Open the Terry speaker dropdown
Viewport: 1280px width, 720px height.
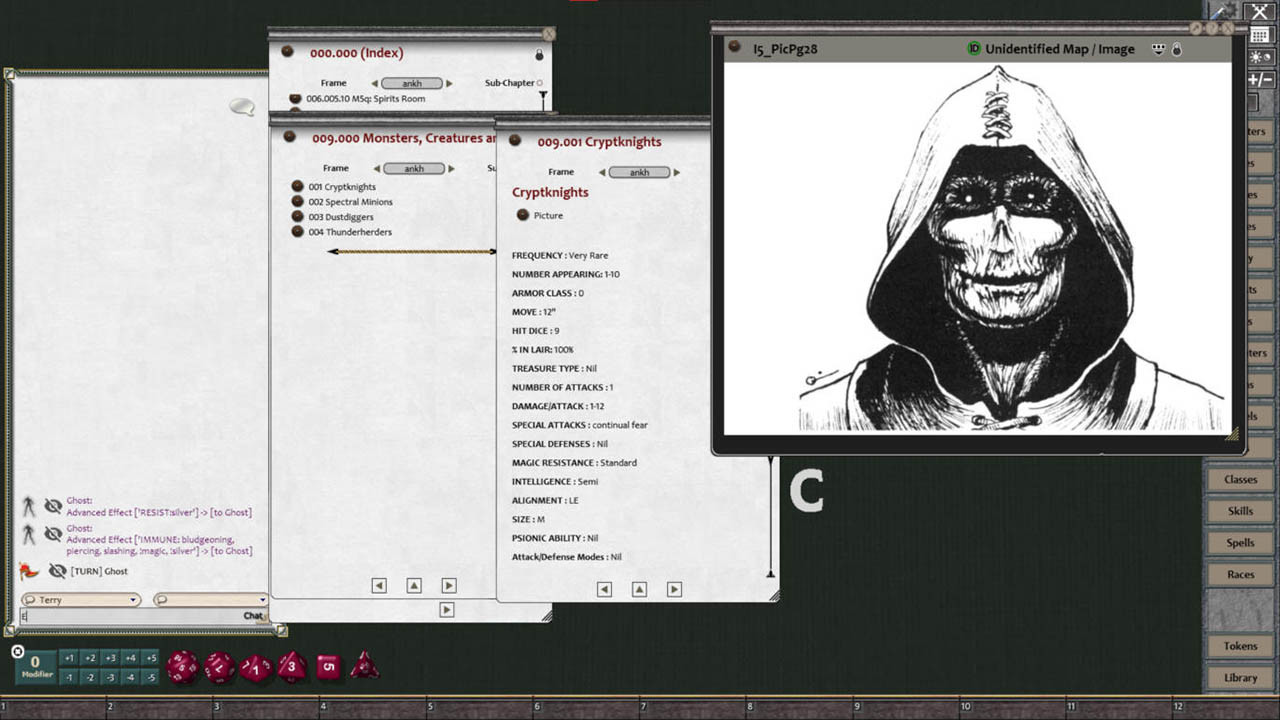tap(80, 598)
